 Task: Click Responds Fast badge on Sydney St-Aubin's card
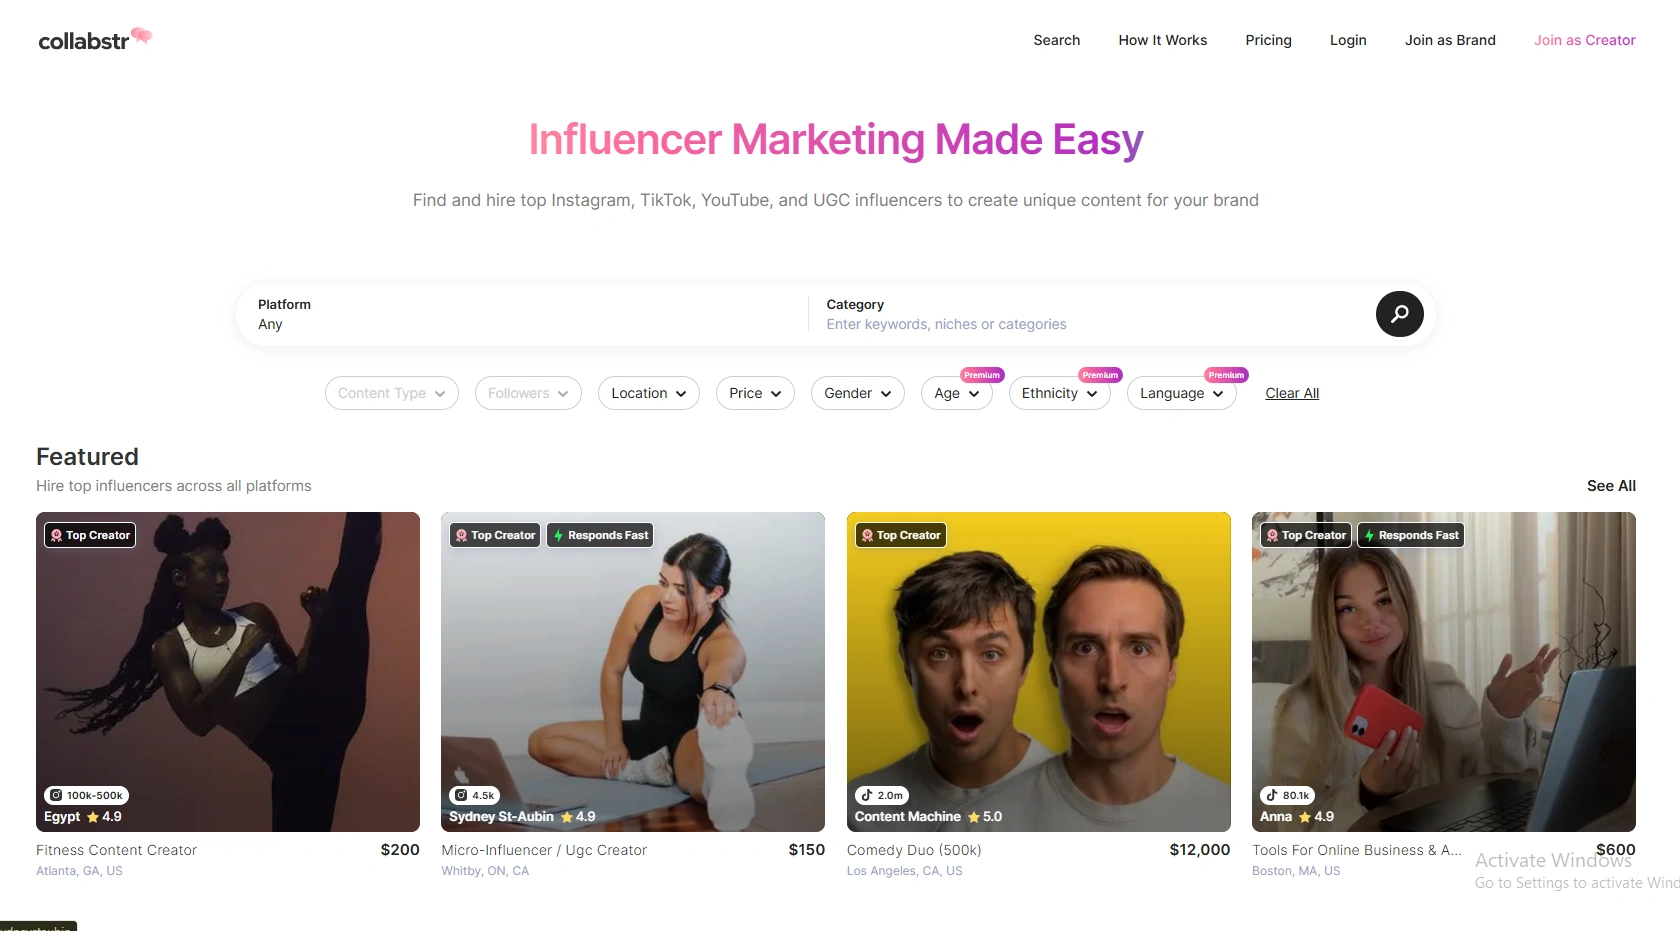coord(600,535)
